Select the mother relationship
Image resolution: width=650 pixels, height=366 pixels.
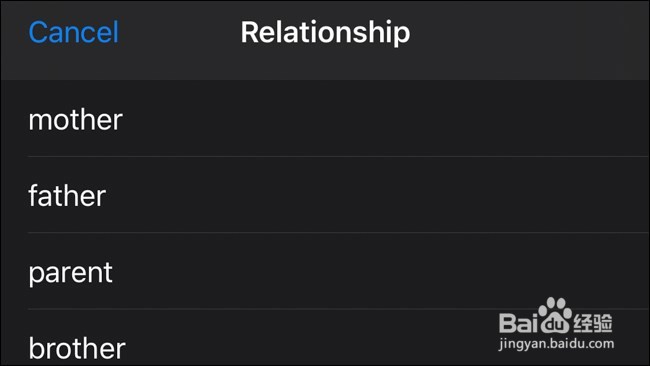pos(325,119)
